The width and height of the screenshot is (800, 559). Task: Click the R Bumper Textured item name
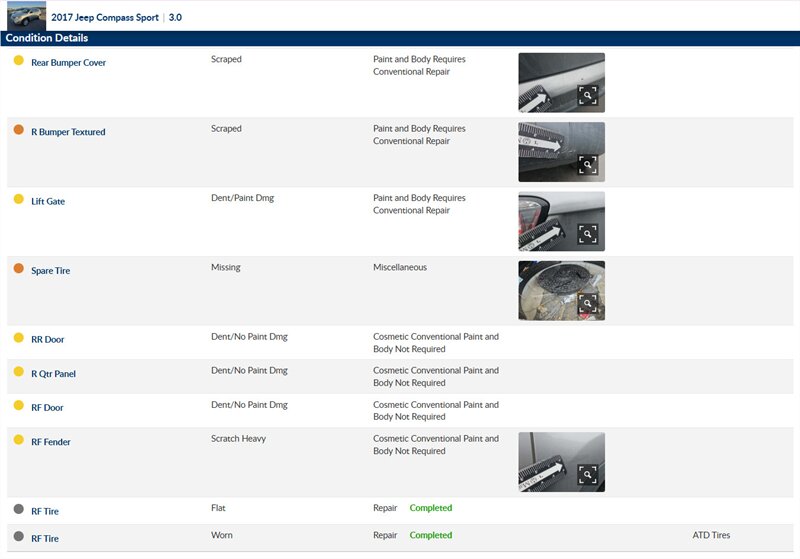click(x=68, y=132)
